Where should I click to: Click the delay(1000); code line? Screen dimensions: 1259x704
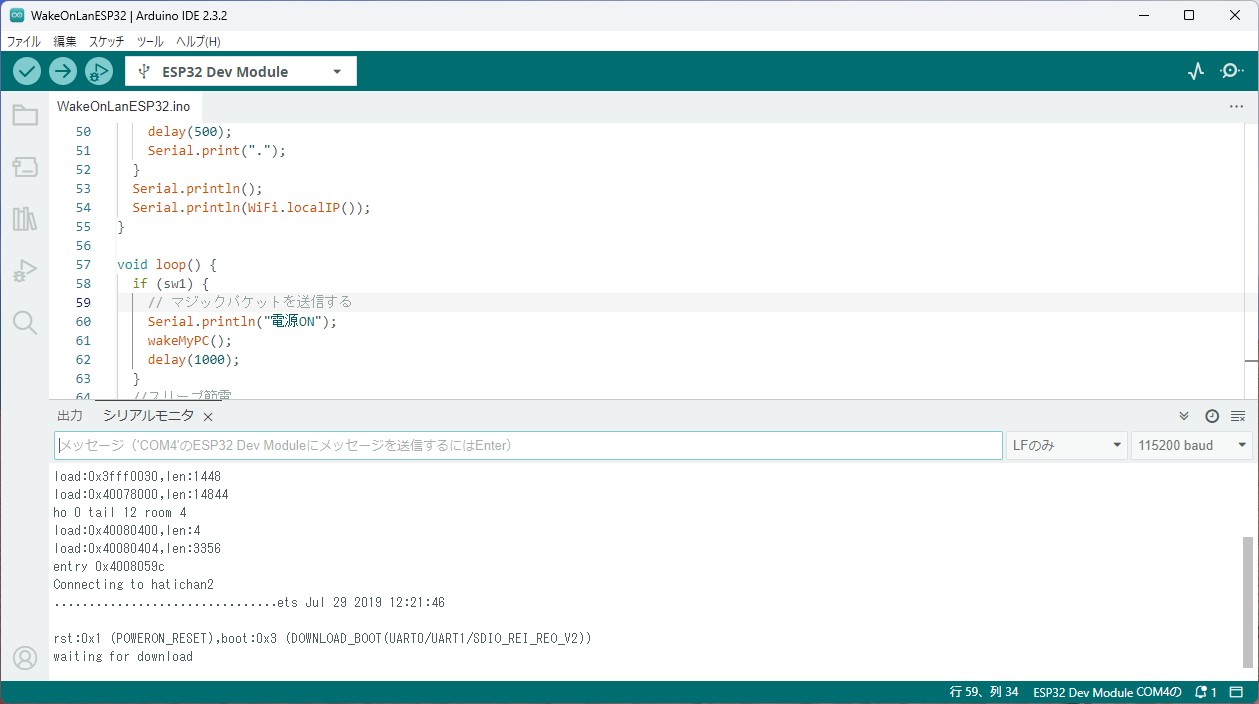[x=194, y=360]
